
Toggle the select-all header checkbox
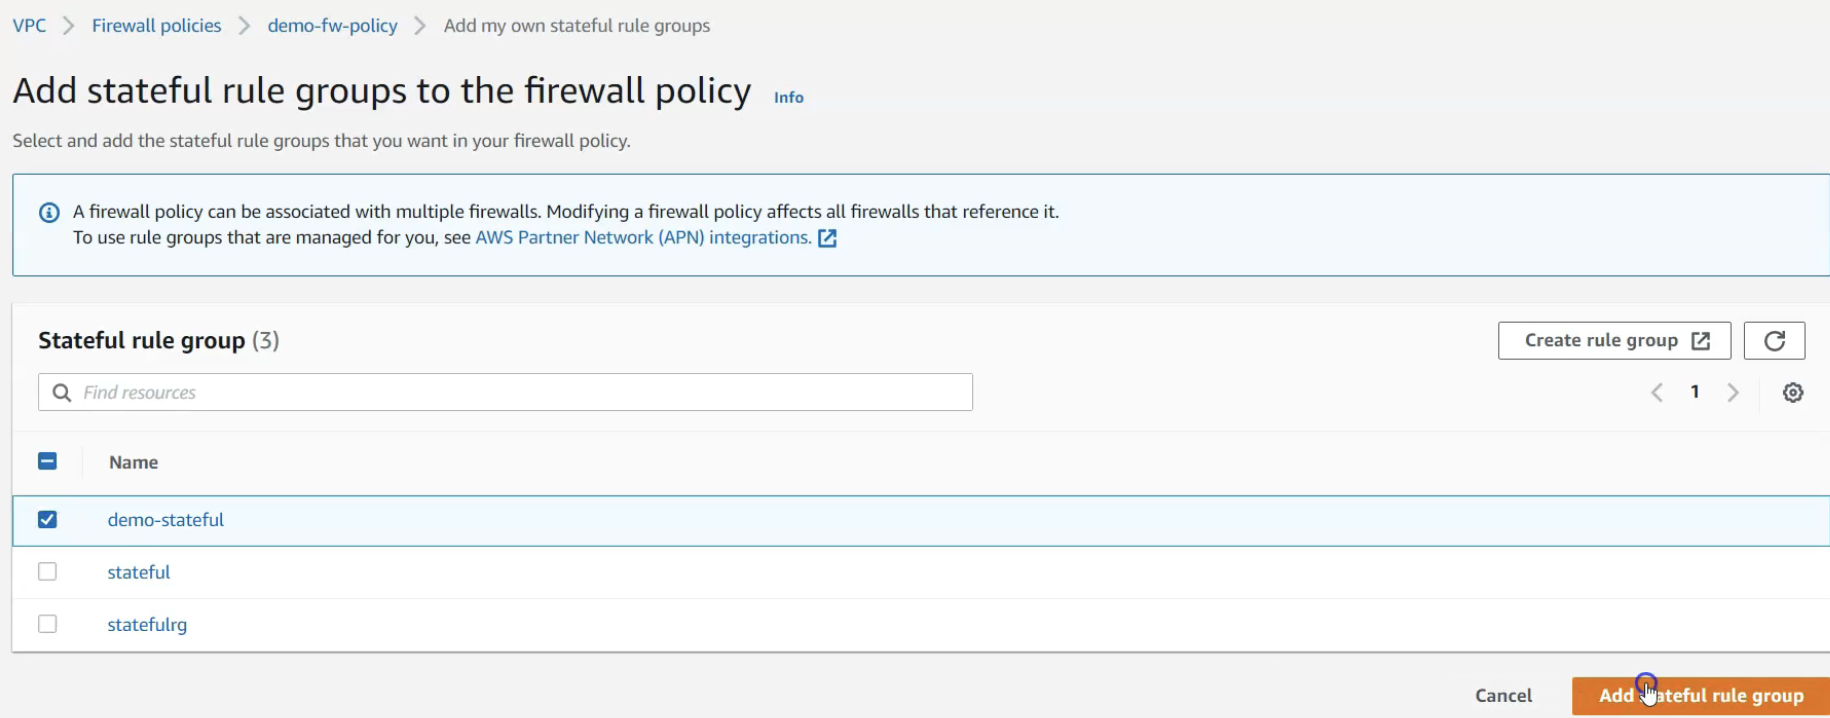tap(47, 461)
